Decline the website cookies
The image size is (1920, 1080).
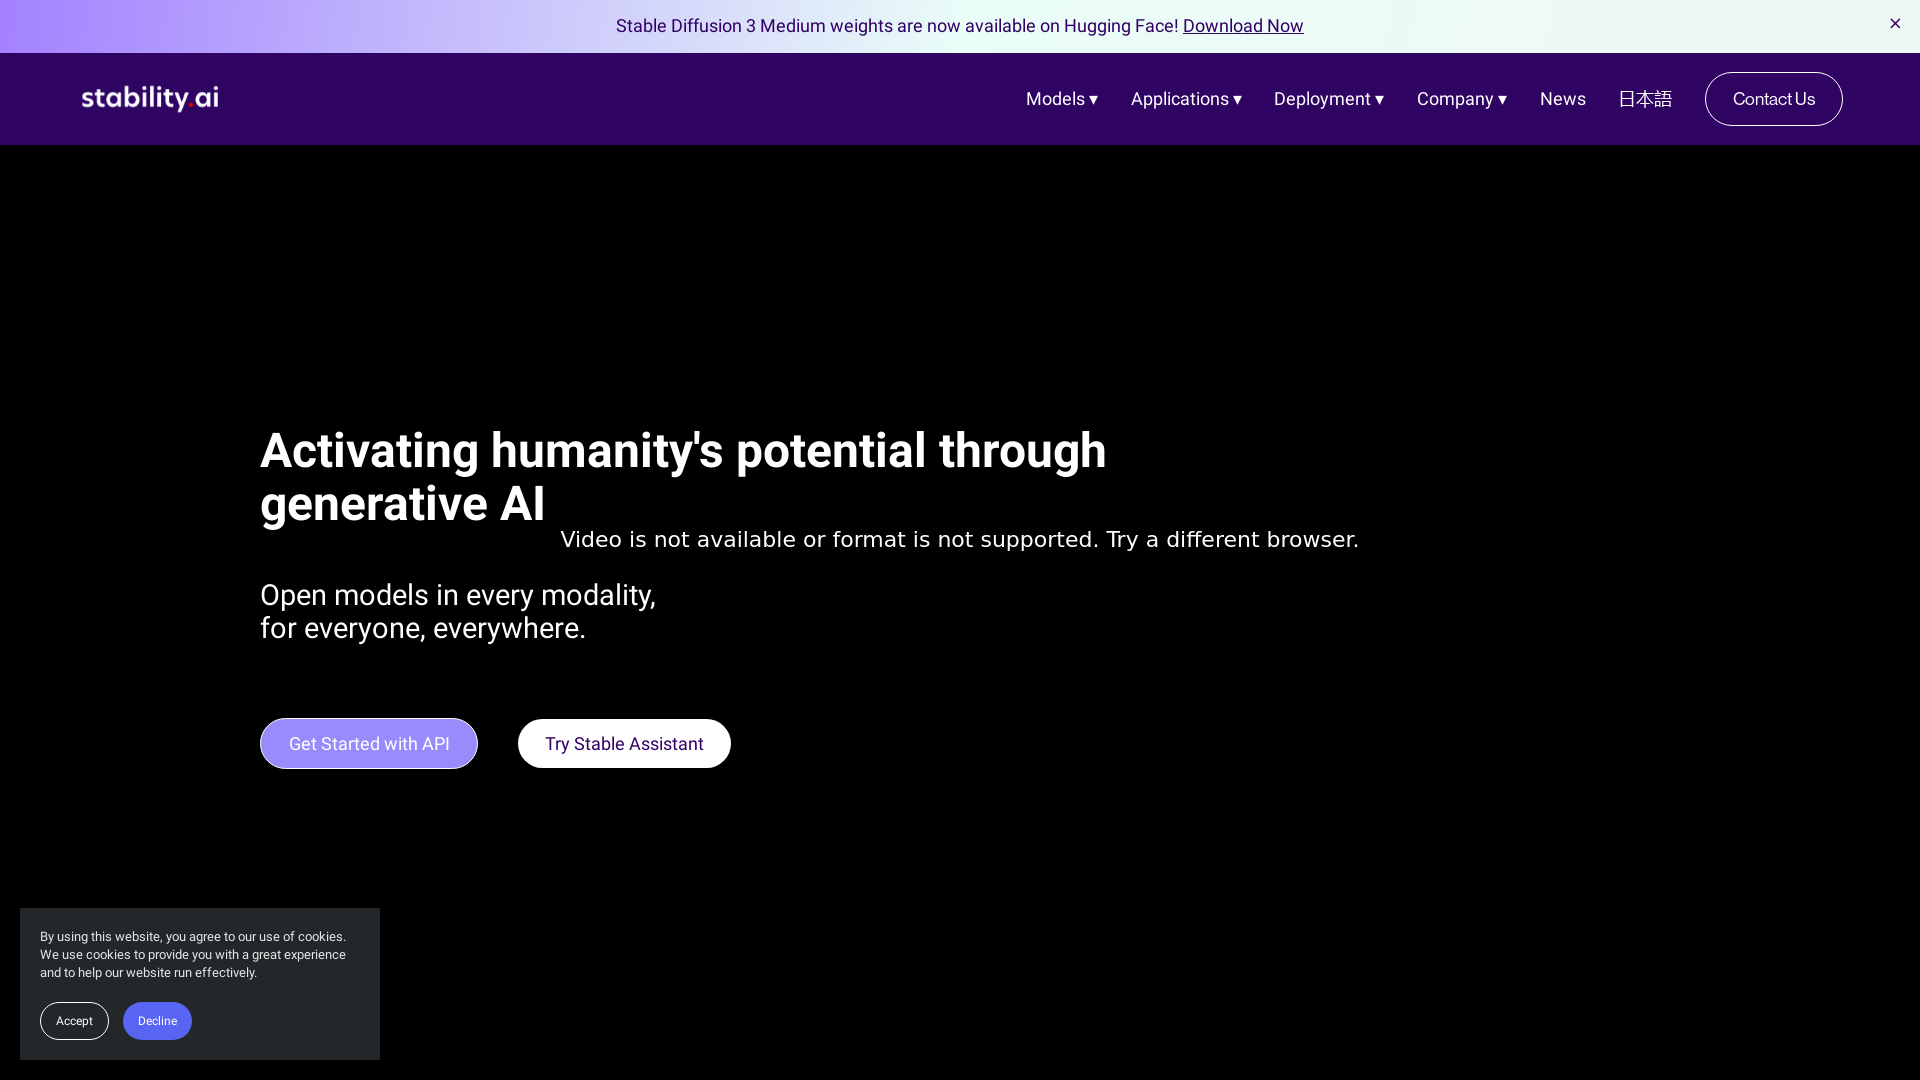click(x=157, y=1021)
